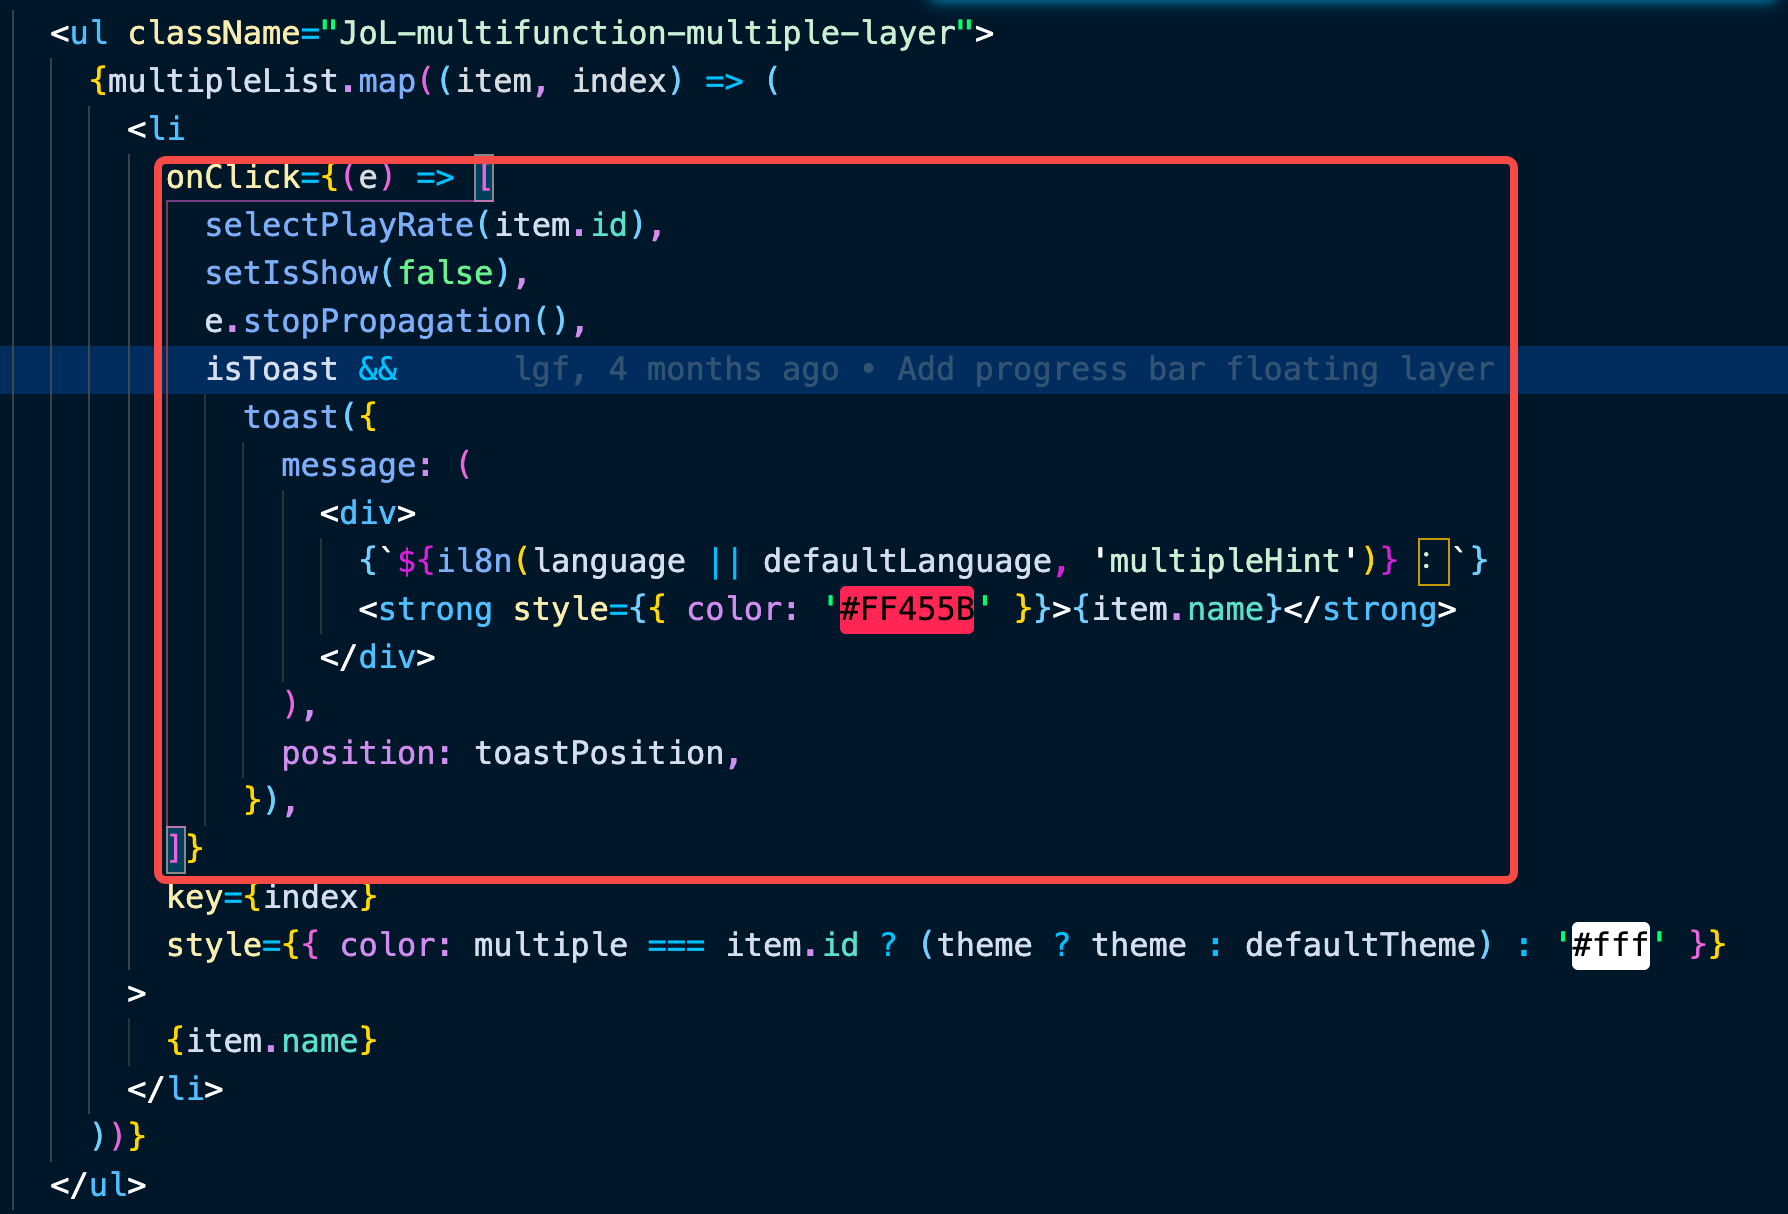Click the message property key
This screenshot has width=1788, height=1214.
[349, 465]
